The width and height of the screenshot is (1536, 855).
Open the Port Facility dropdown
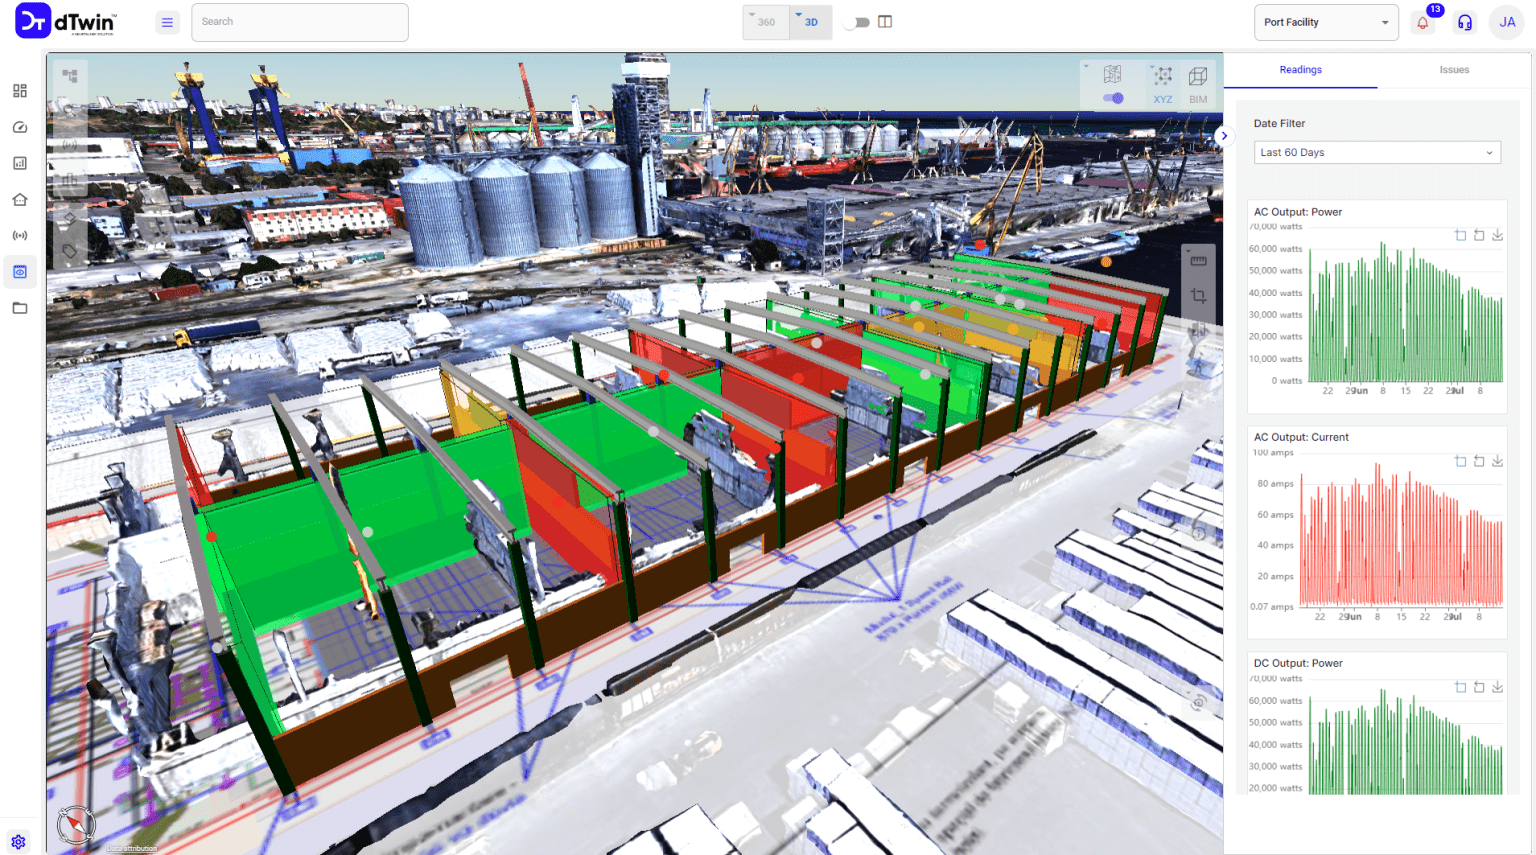(1326, 22)
